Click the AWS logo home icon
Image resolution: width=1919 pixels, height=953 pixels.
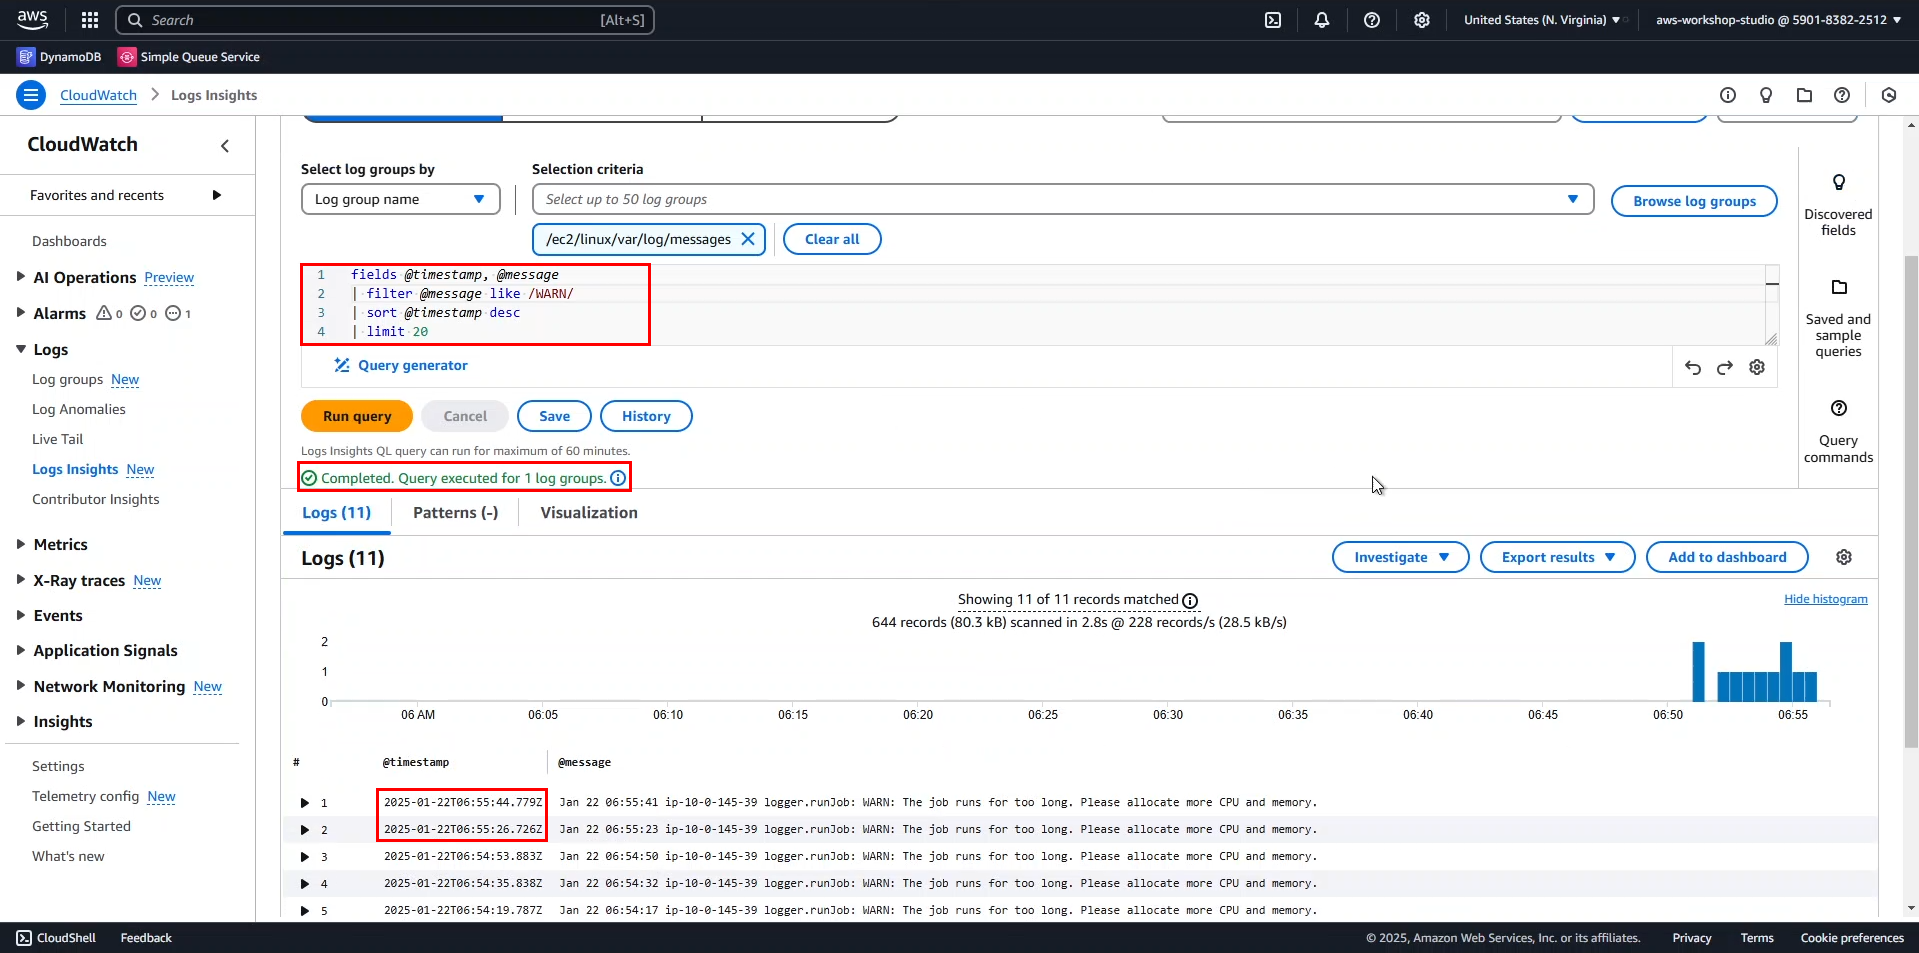tap(32, 19)
